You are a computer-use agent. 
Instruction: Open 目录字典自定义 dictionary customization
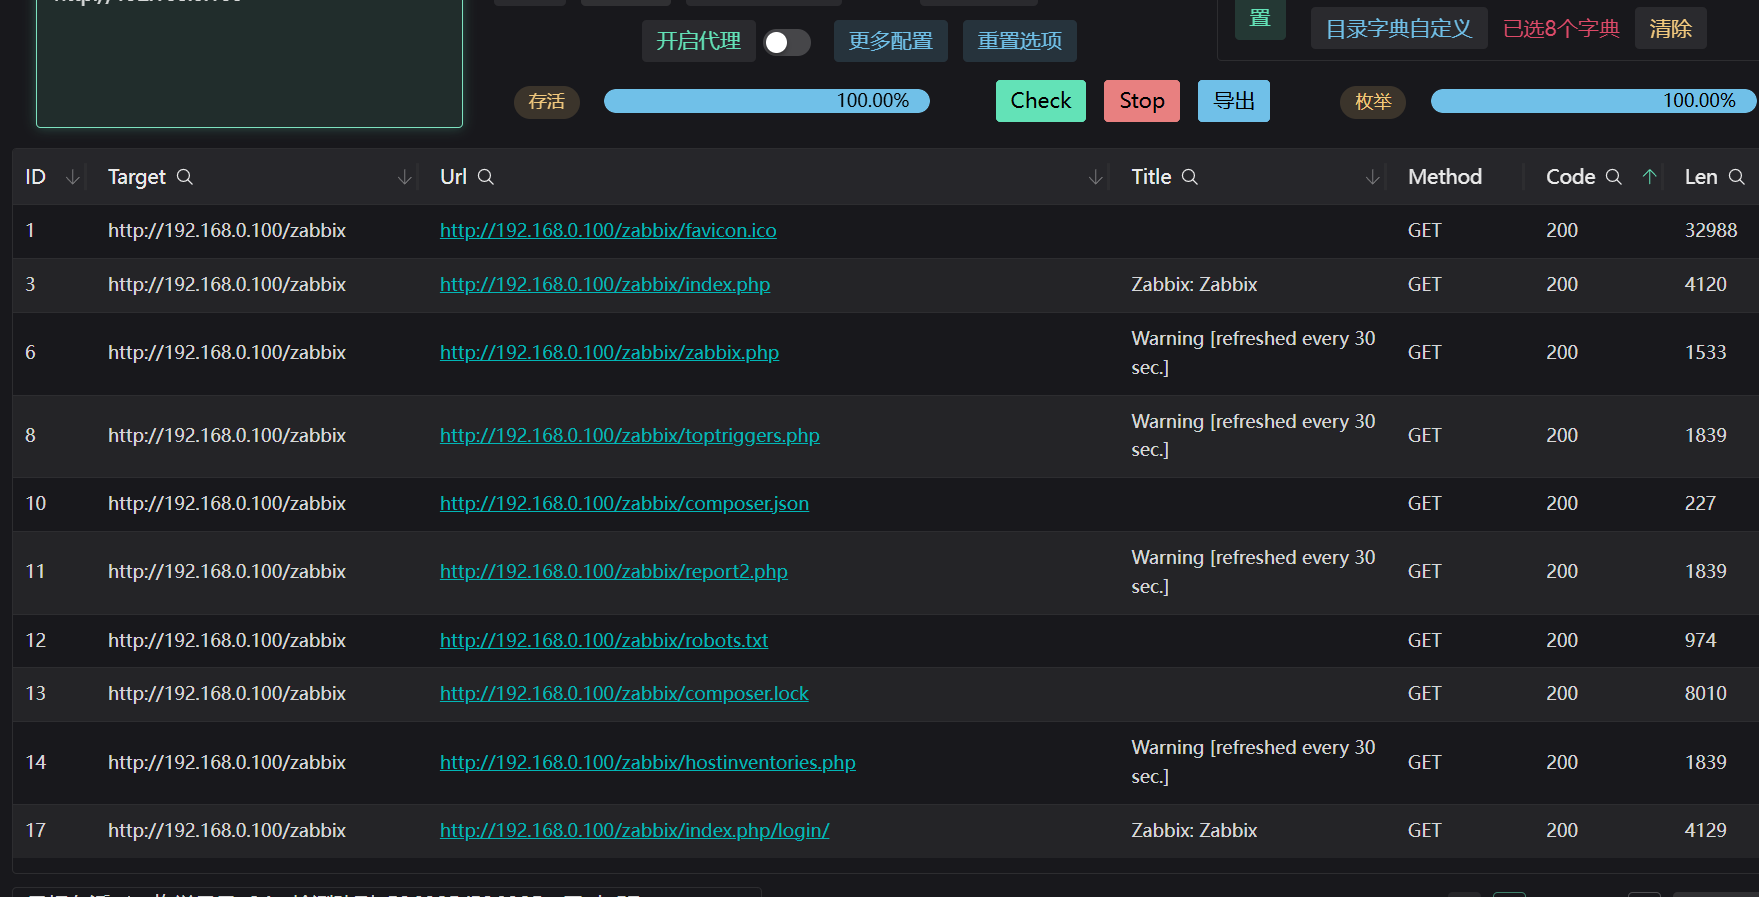click(x=1399, y=28)
